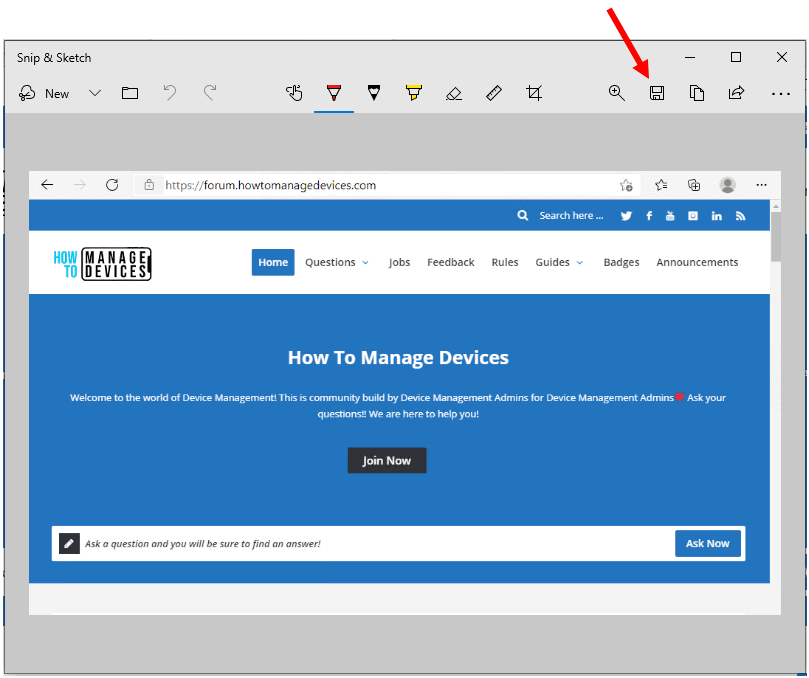809x678 pixels.
Task: Select the Pencil tool
Action: [374, 93]
